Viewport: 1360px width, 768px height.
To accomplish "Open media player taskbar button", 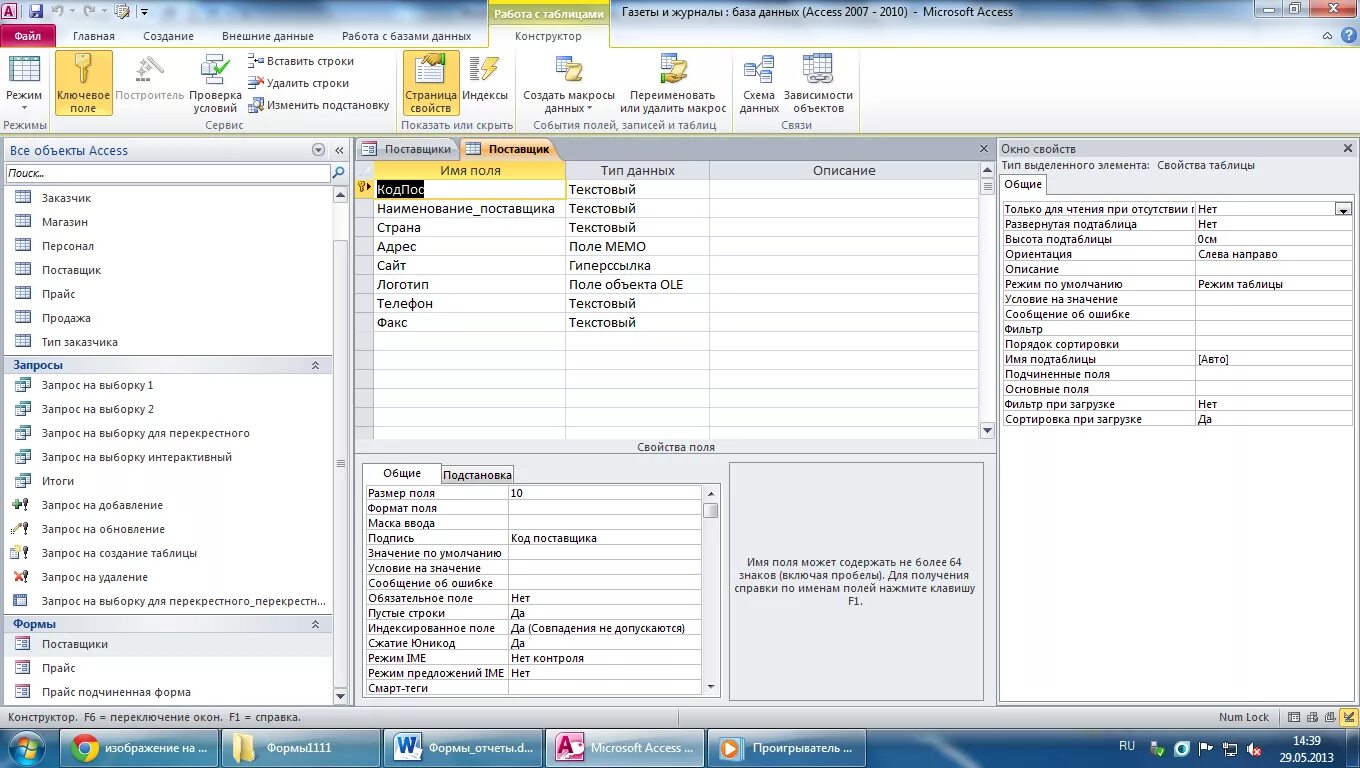I will coord(787,747).
